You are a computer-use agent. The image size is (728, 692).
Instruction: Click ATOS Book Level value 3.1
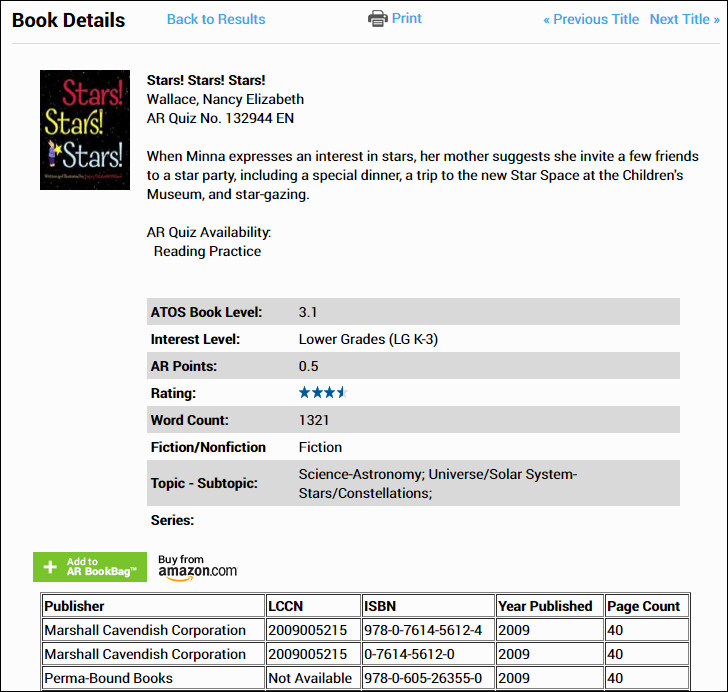pyautogui.click(x=307, y=312)
